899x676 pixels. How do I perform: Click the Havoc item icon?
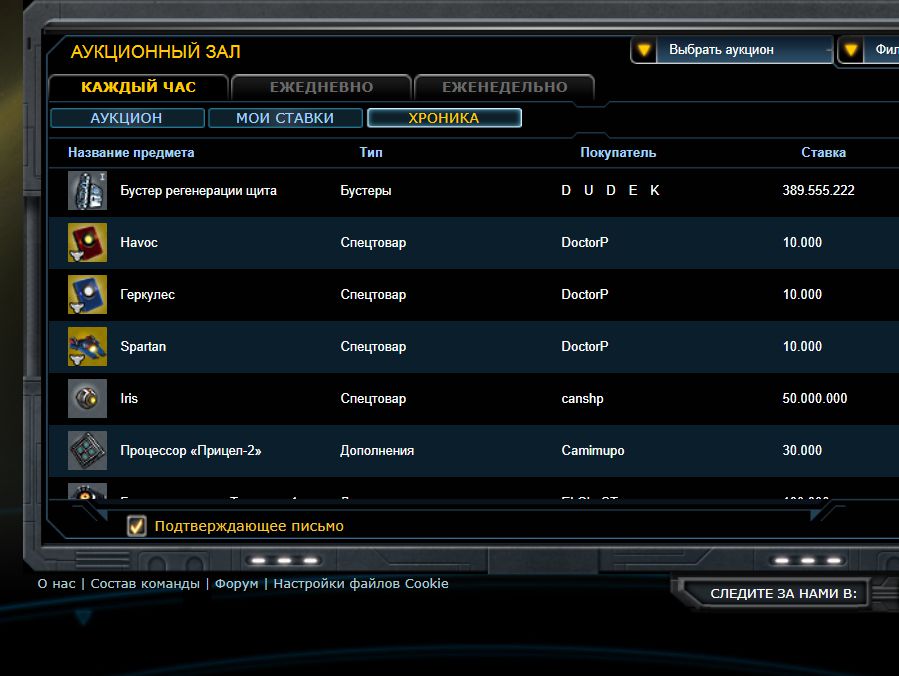tap(87, 243)
